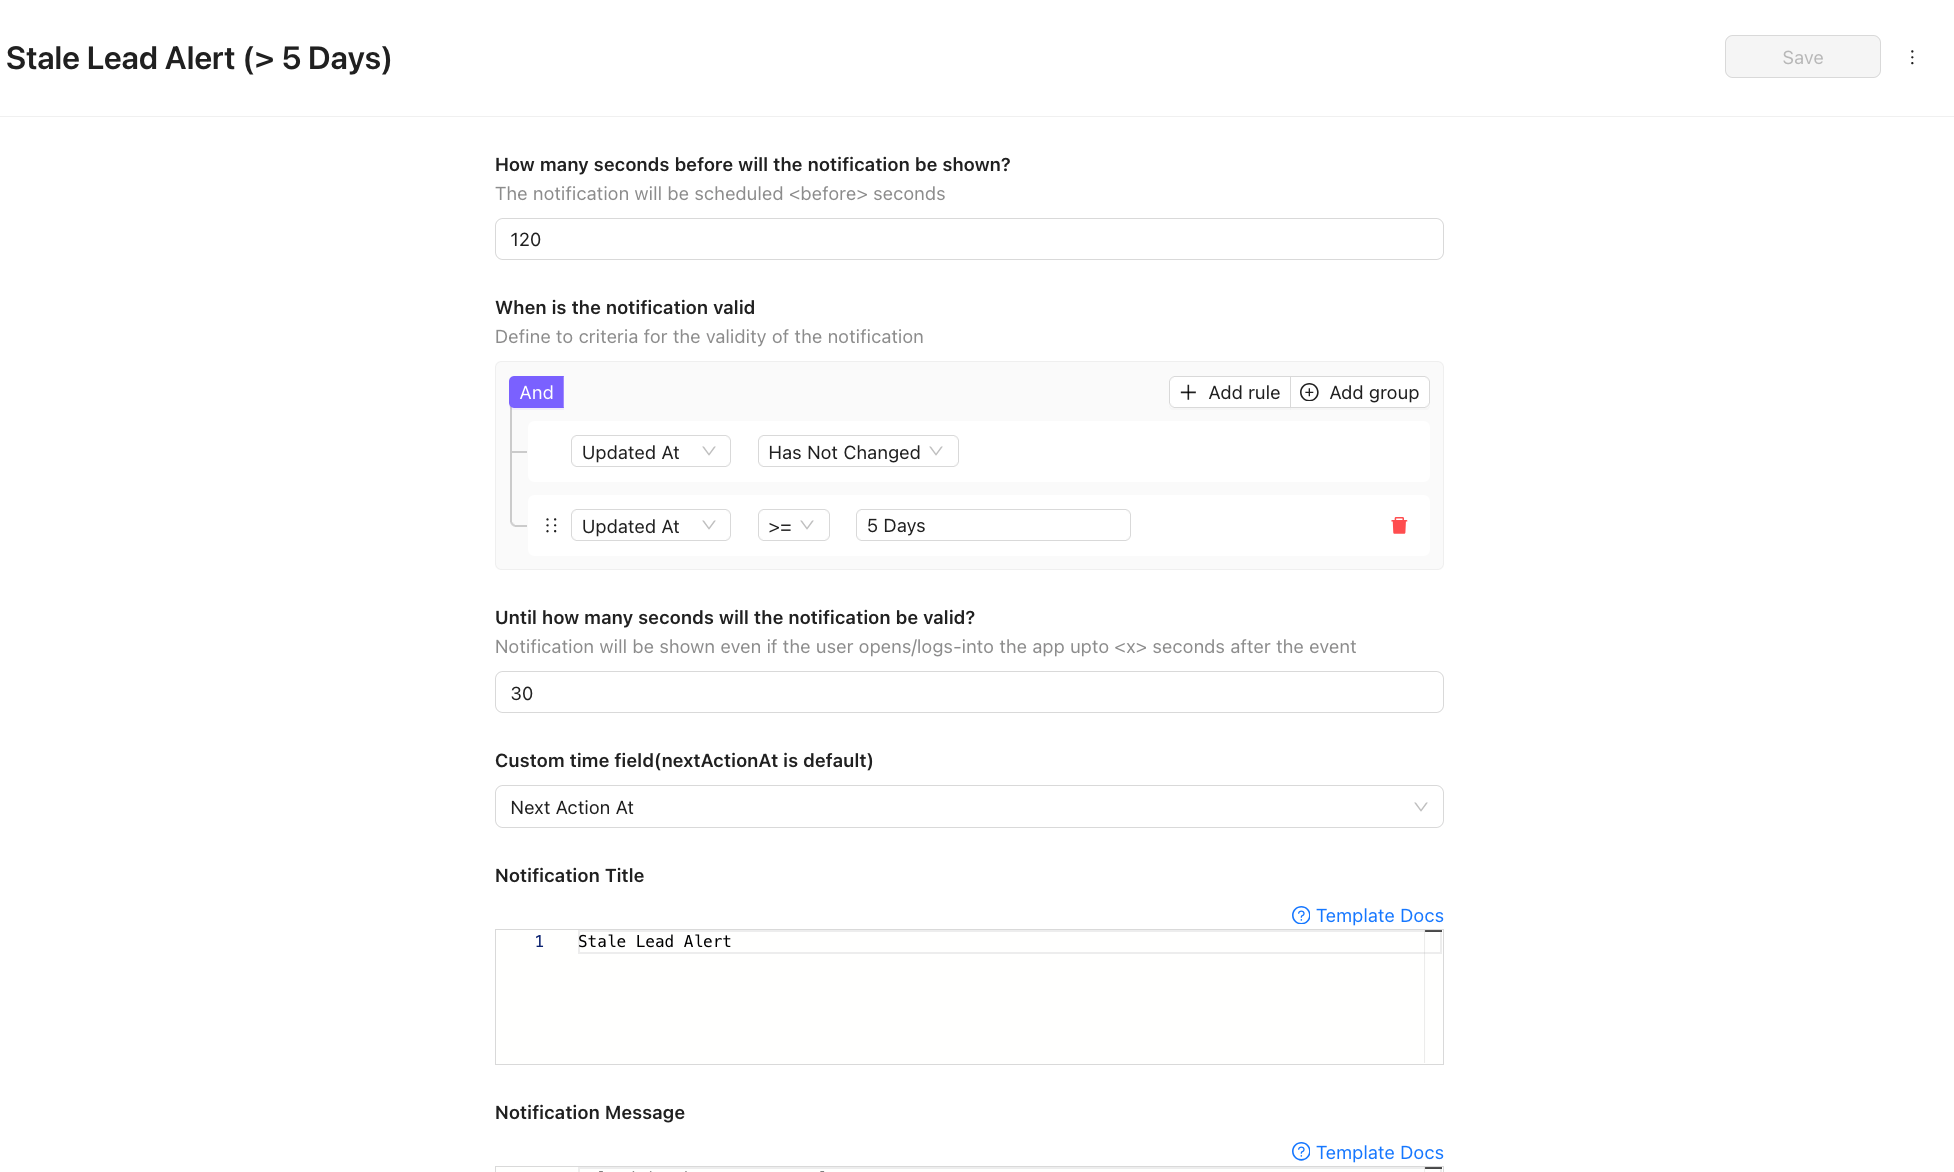Grab the drag handle next to the second rule
Screen dimensions: 1954x1172
[551, 524]
